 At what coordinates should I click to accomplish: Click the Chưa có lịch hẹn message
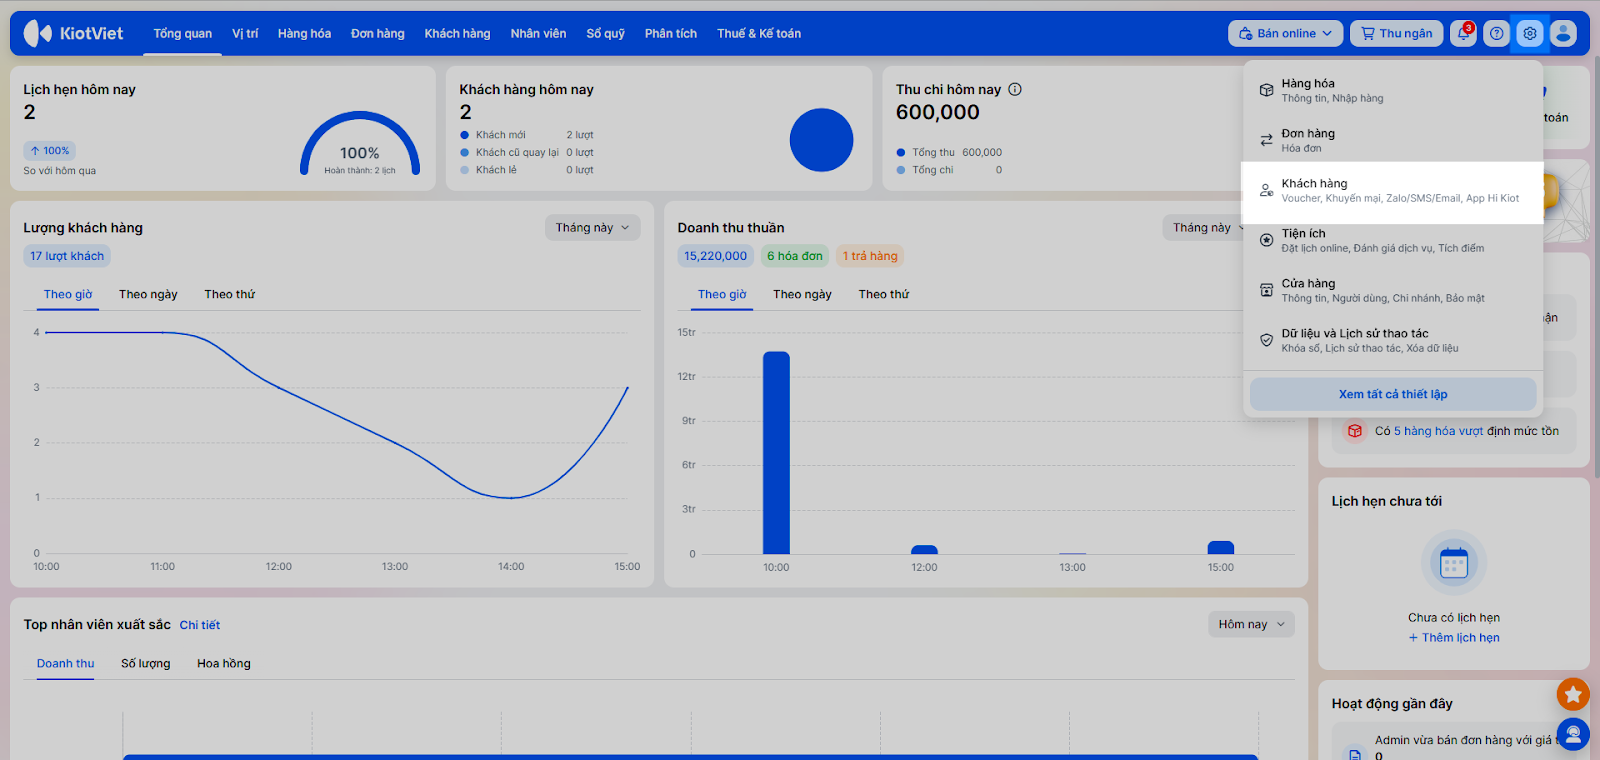(1454, 618)
